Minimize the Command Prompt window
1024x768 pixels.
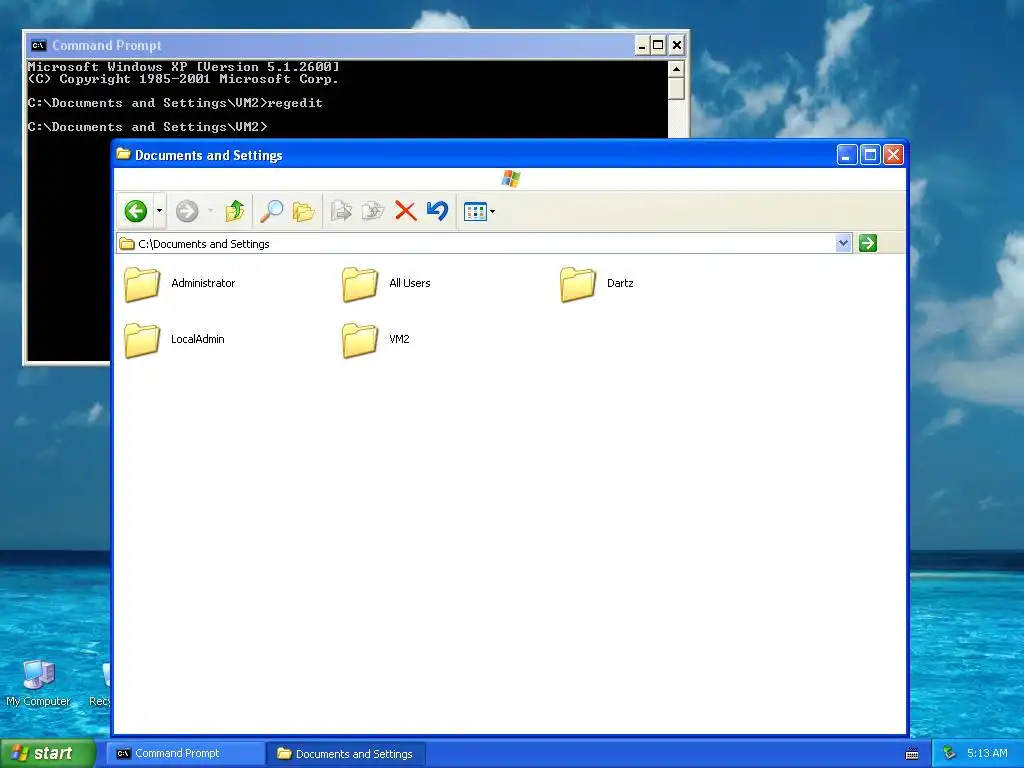tap(642, 46)
